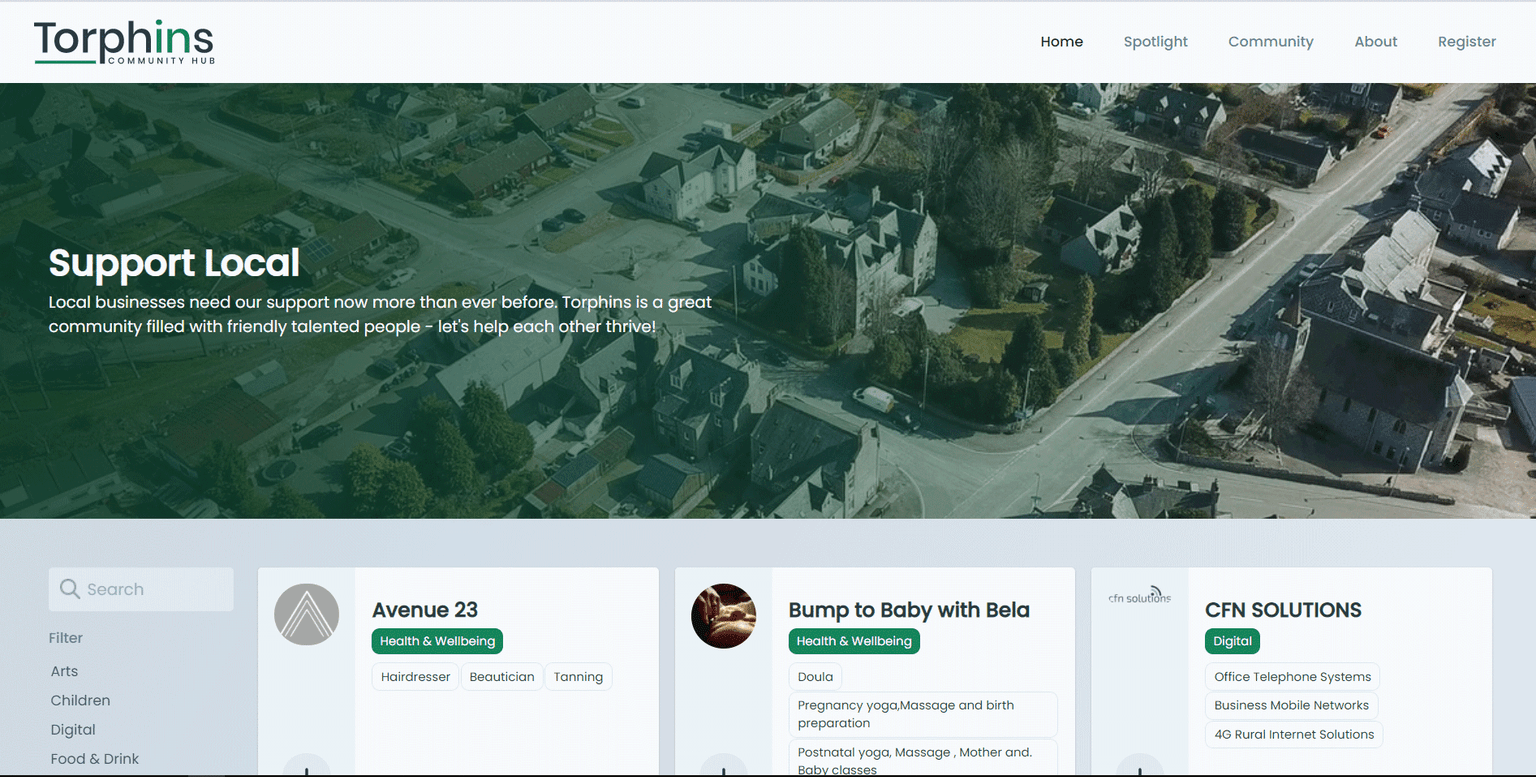The image size is (1536, 777).
Task: Expand the Avenue 23 card plus button
Action: tap(307, 768)
